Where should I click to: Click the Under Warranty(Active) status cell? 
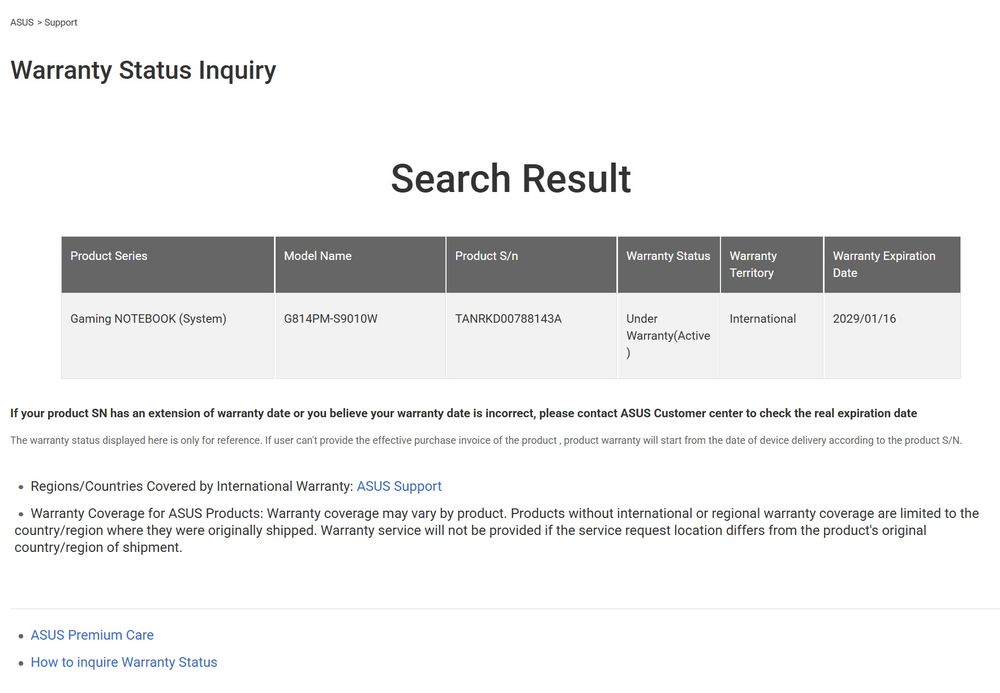pos(668,335)
